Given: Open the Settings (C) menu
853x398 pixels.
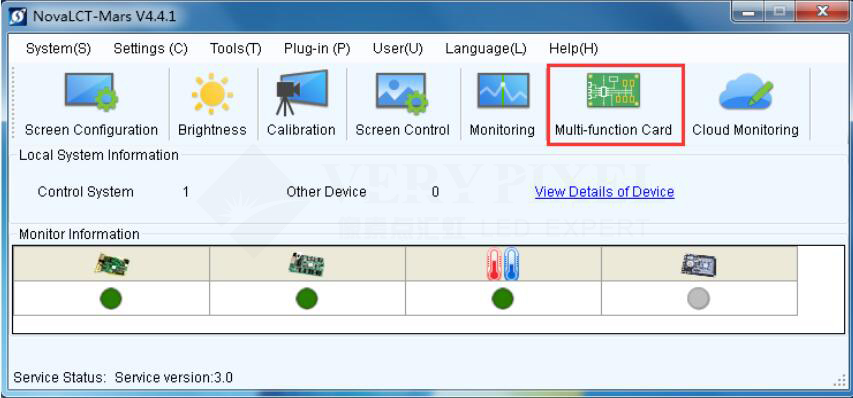Looking at the screenshot, I should pyautogui.click(x=151, y=48).
